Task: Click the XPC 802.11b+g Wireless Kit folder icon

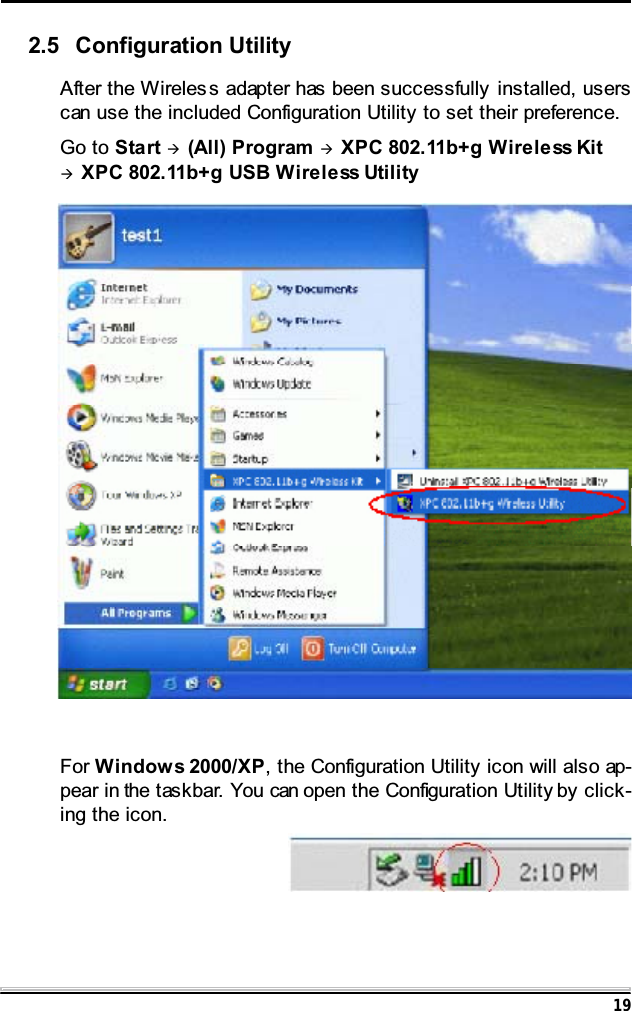Action: tap(218, 481)
